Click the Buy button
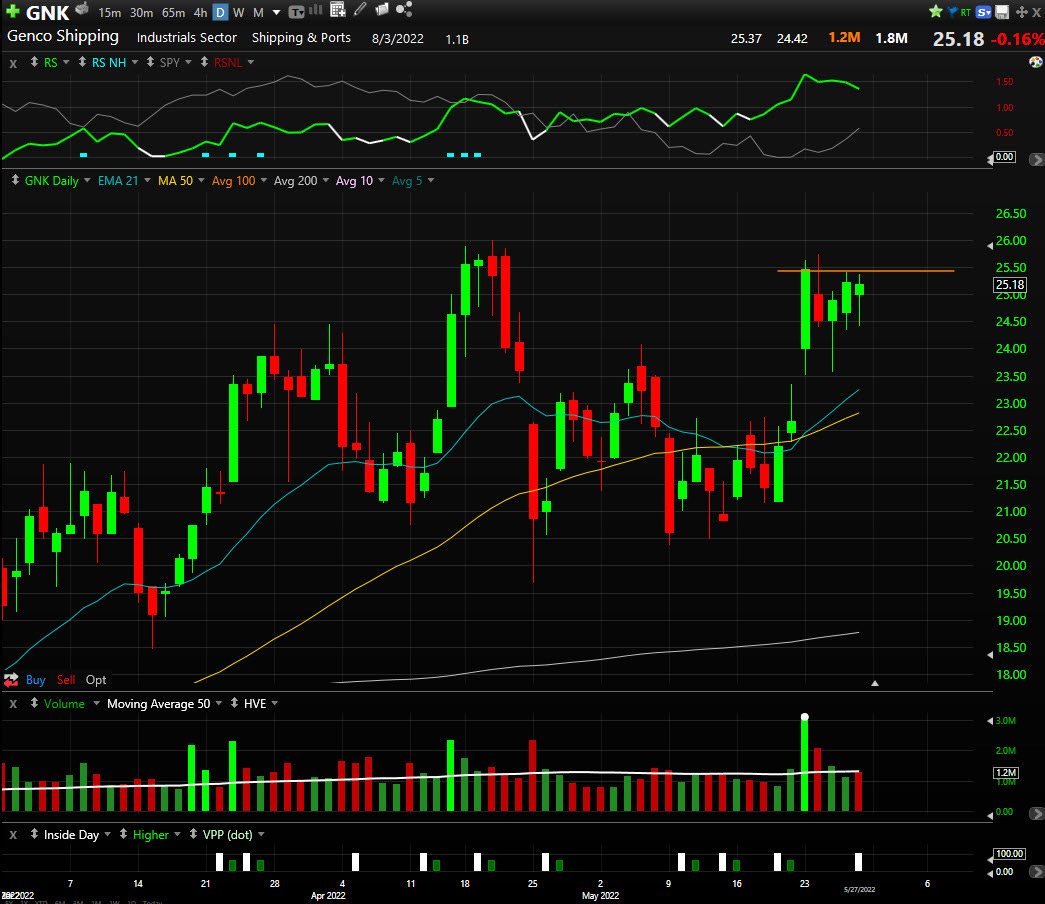 (x=35, y=680)
